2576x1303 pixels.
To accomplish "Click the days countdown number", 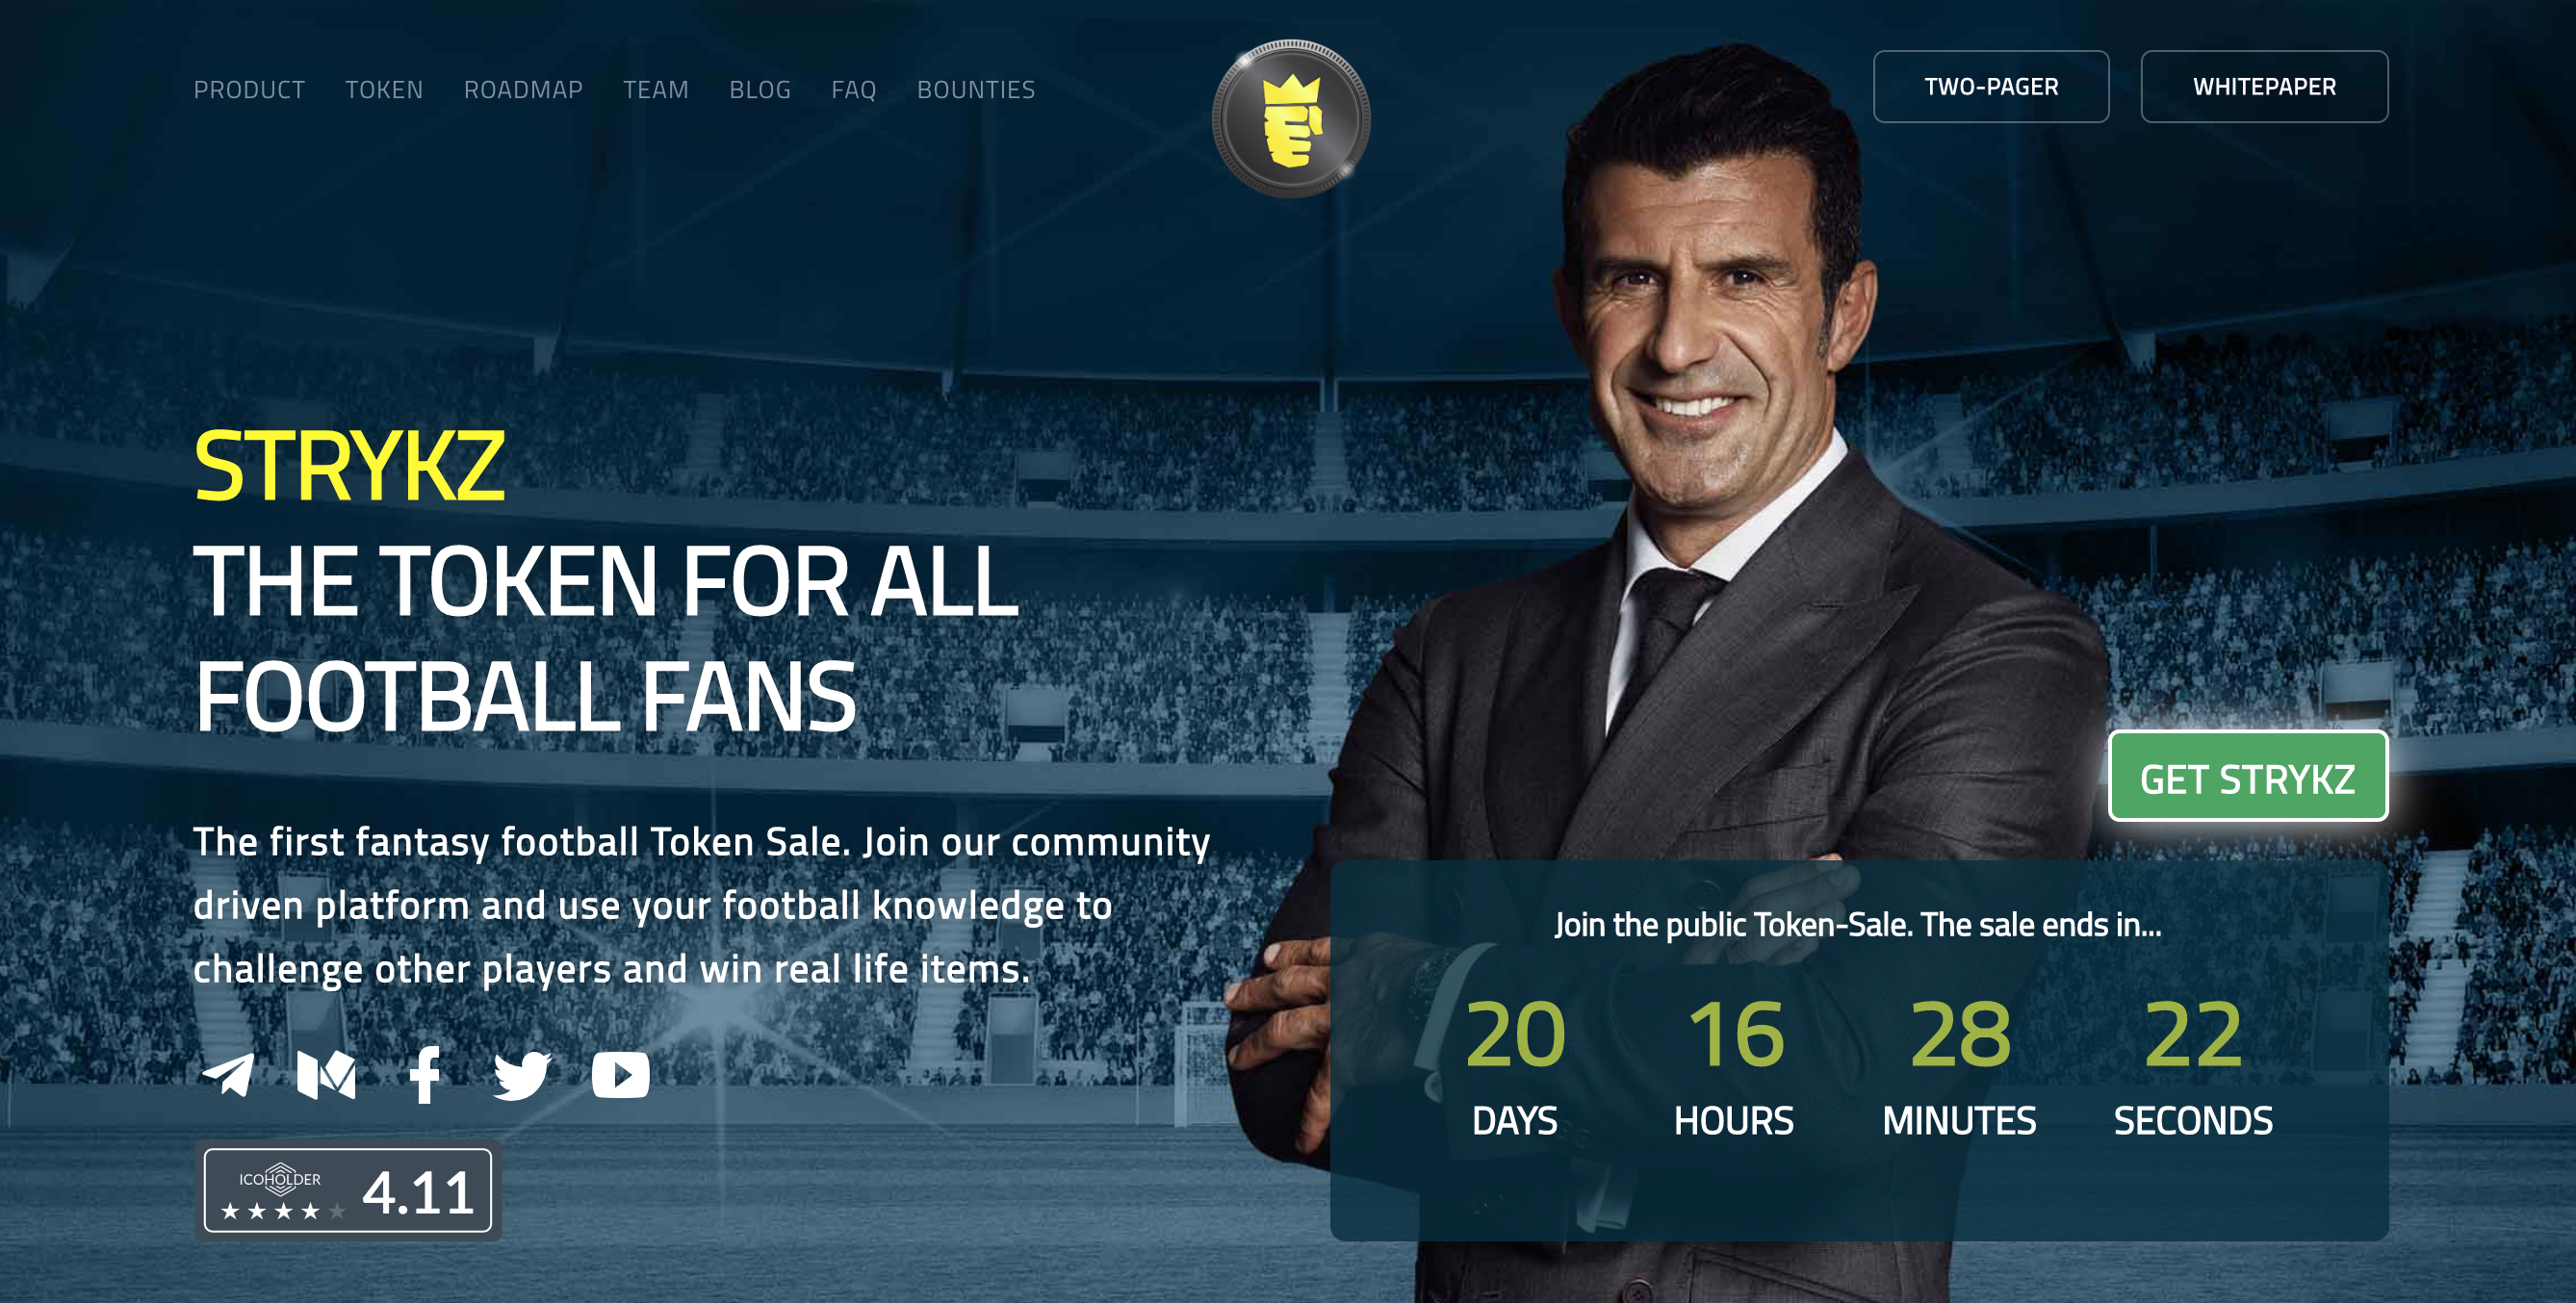I will coord(1515,1035).
